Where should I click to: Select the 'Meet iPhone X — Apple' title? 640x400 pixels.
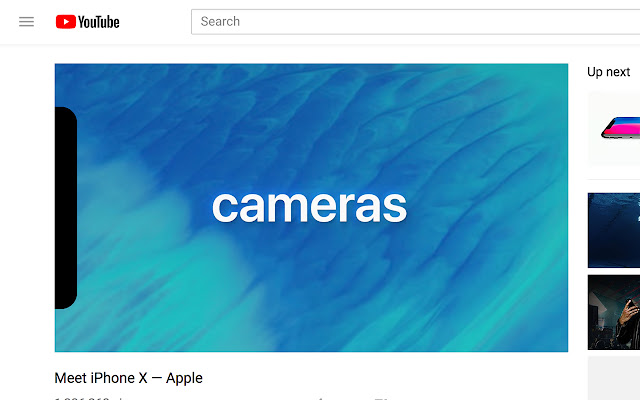(129, 378)
